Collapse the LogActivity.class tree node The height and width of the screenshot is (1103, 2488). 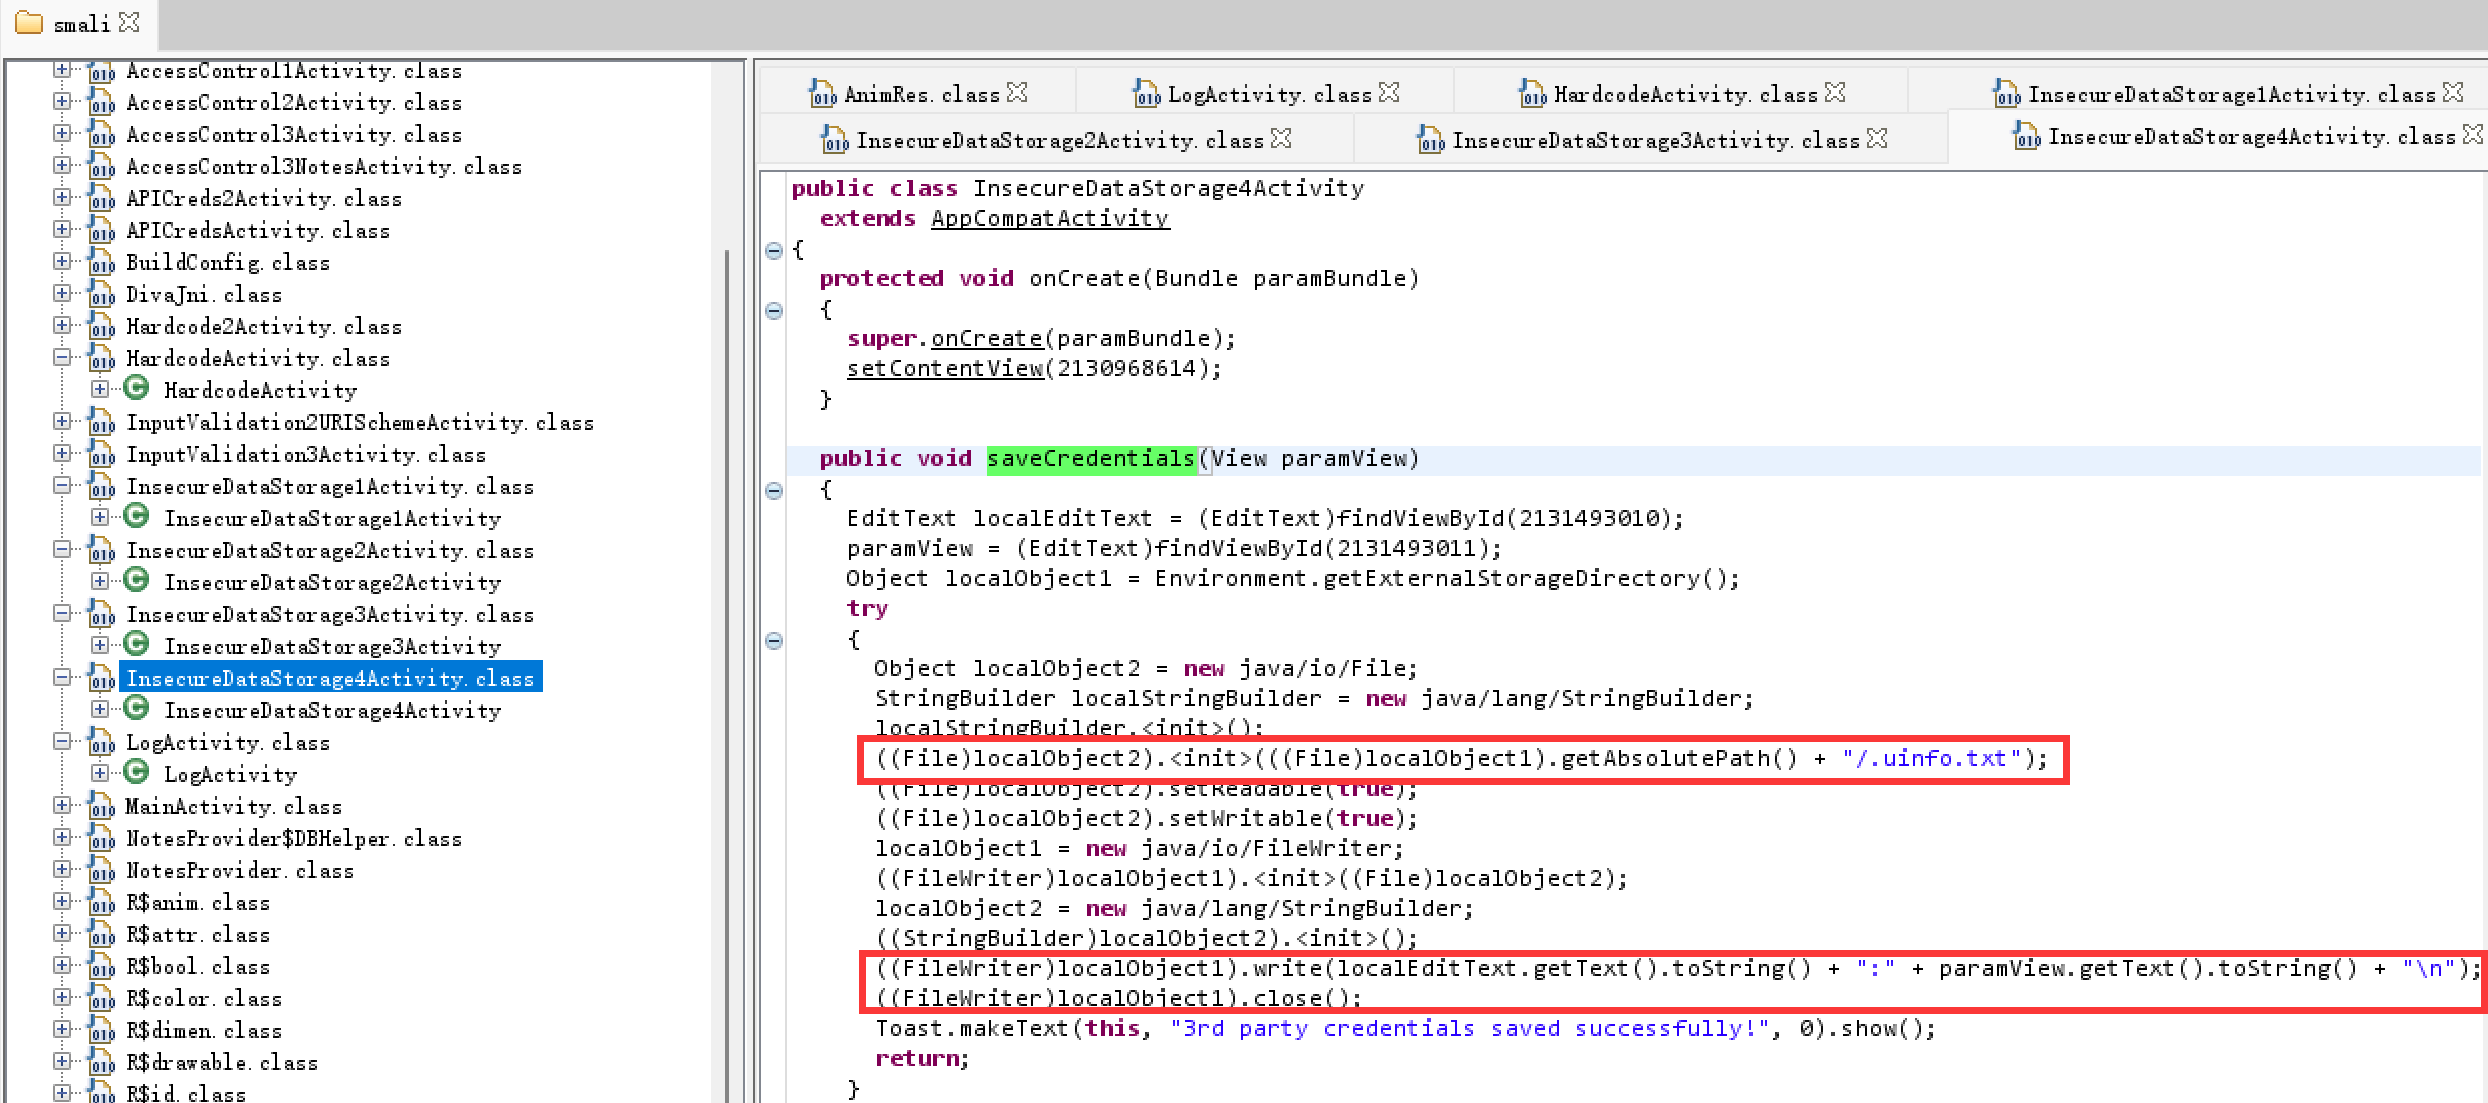click(62, 741)
